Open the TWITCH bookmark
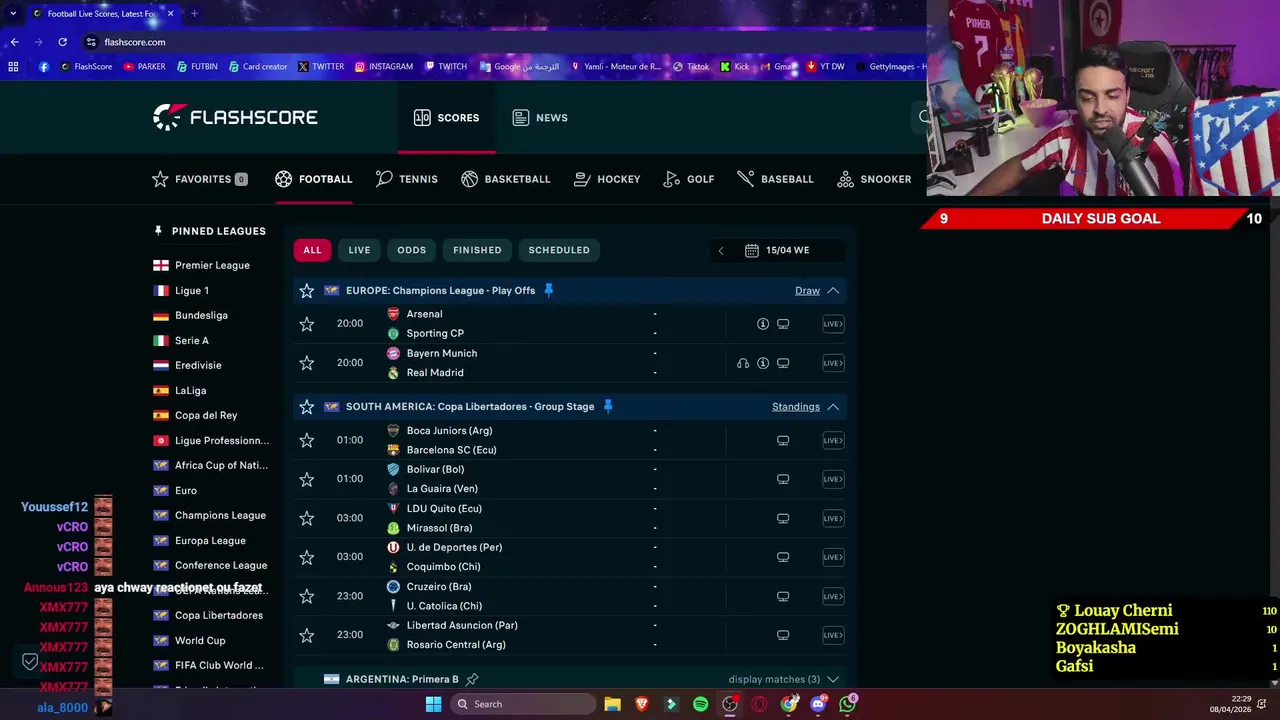 (445, 67)
